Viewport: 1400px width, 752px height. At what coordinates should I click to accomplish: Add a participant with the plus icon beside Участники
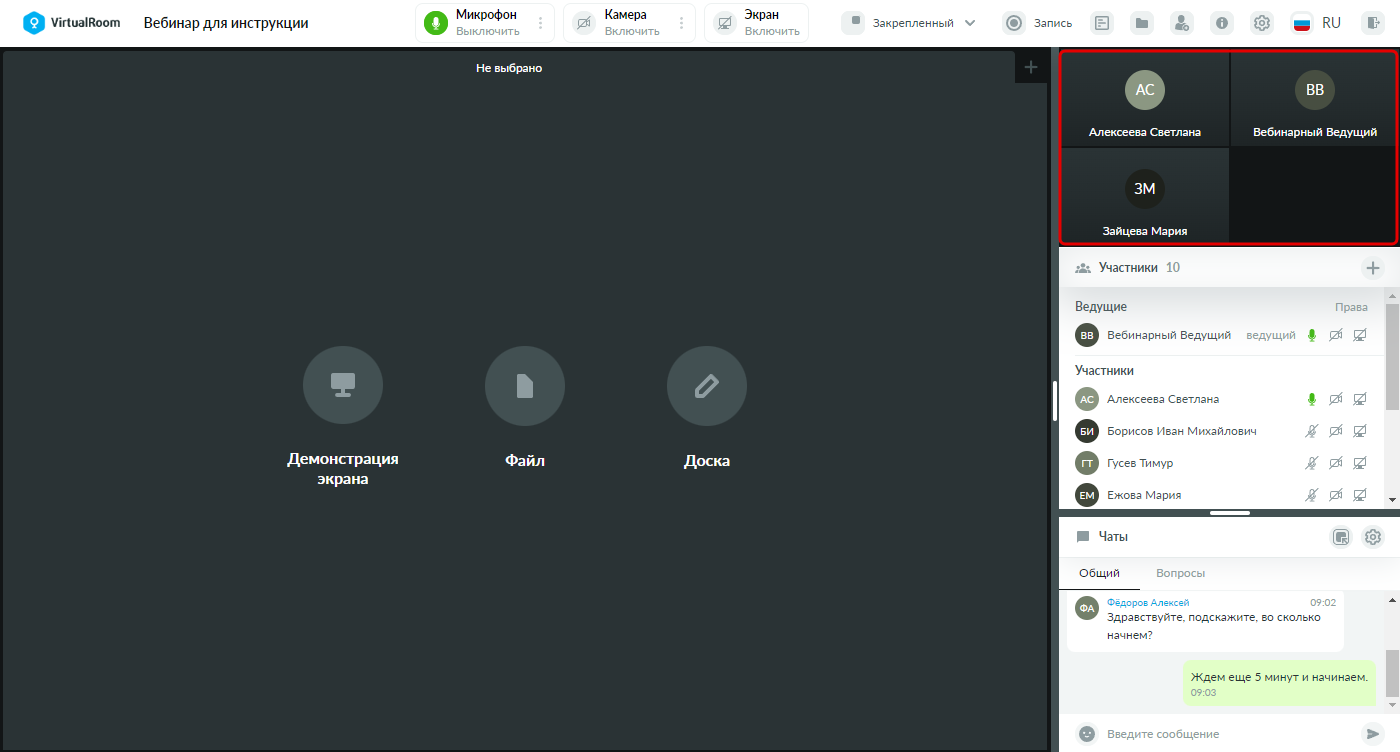tap(1373, 268)
